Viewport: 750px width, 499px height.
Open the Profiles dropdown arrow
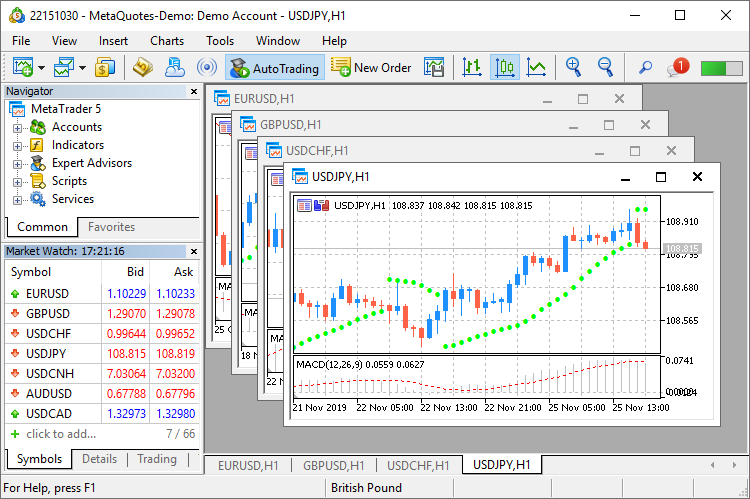(x=82, y=68)
